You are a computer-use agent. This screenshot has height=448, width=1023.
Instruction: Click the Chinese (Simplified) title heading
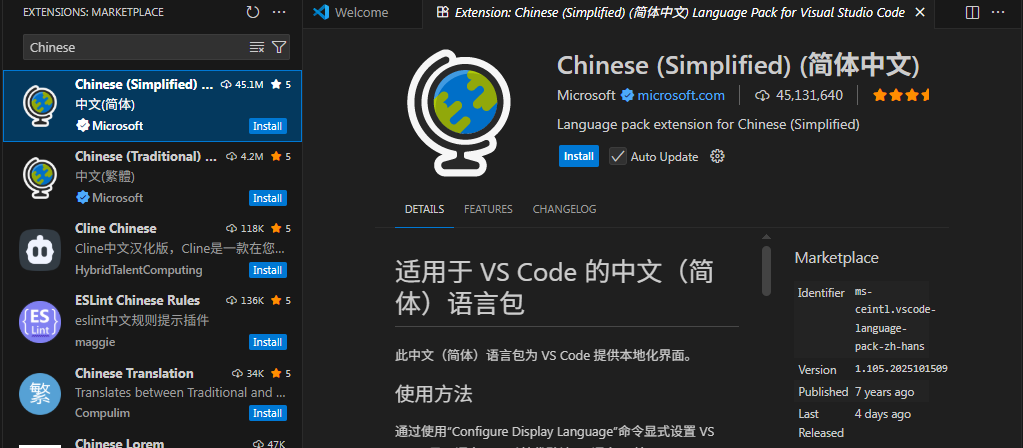(x=738, y=65)
